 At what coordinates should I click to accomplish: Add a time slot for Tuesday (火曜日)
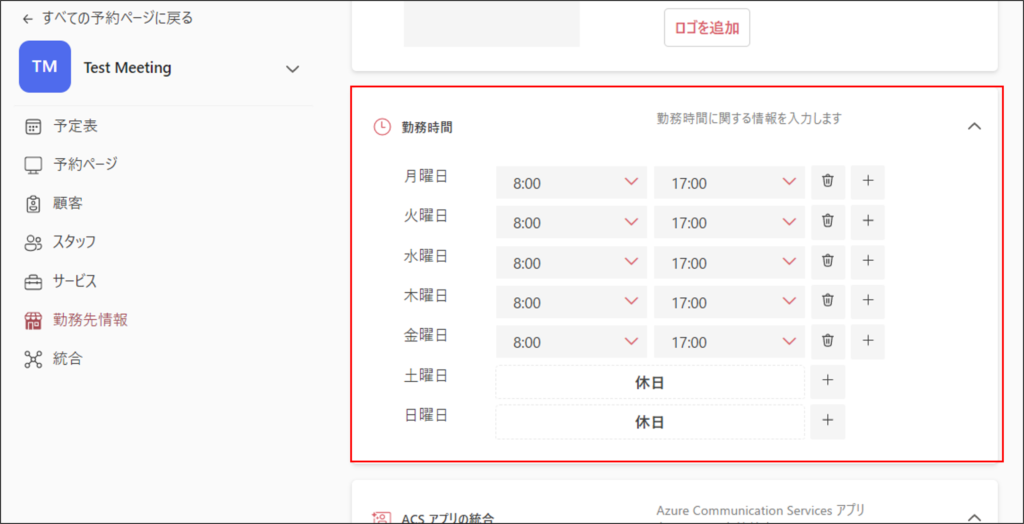point(867,222)
